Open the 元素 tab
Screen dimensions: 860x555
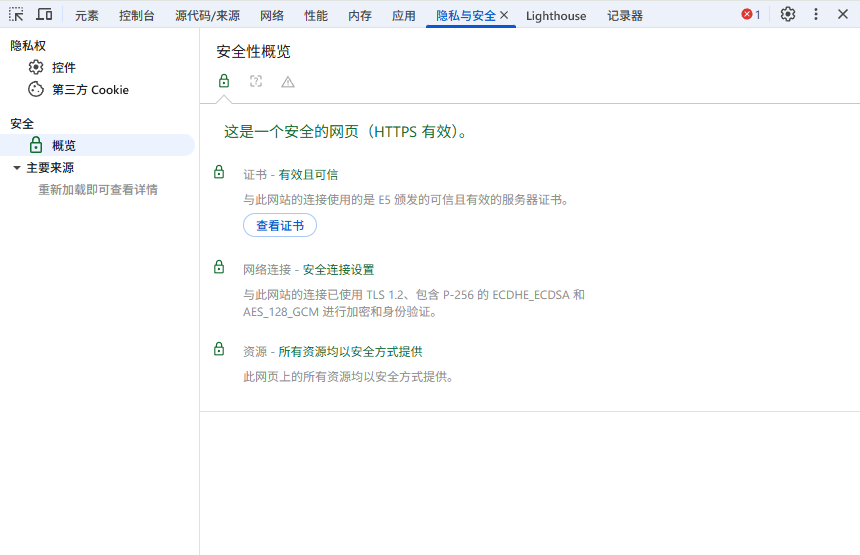pos(87,15)
